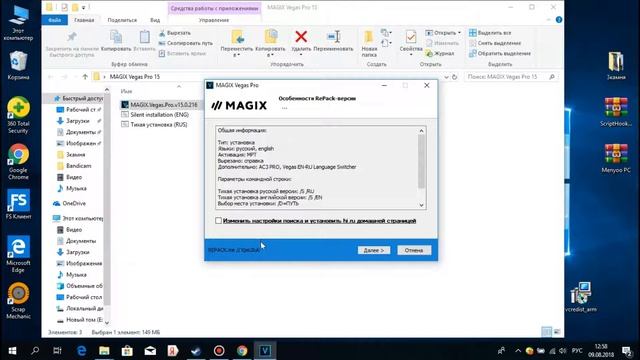The image size is (640, 360).
Task: Click navigation pane scrollbar in Explorer
Action: click(x=107, y=206)
